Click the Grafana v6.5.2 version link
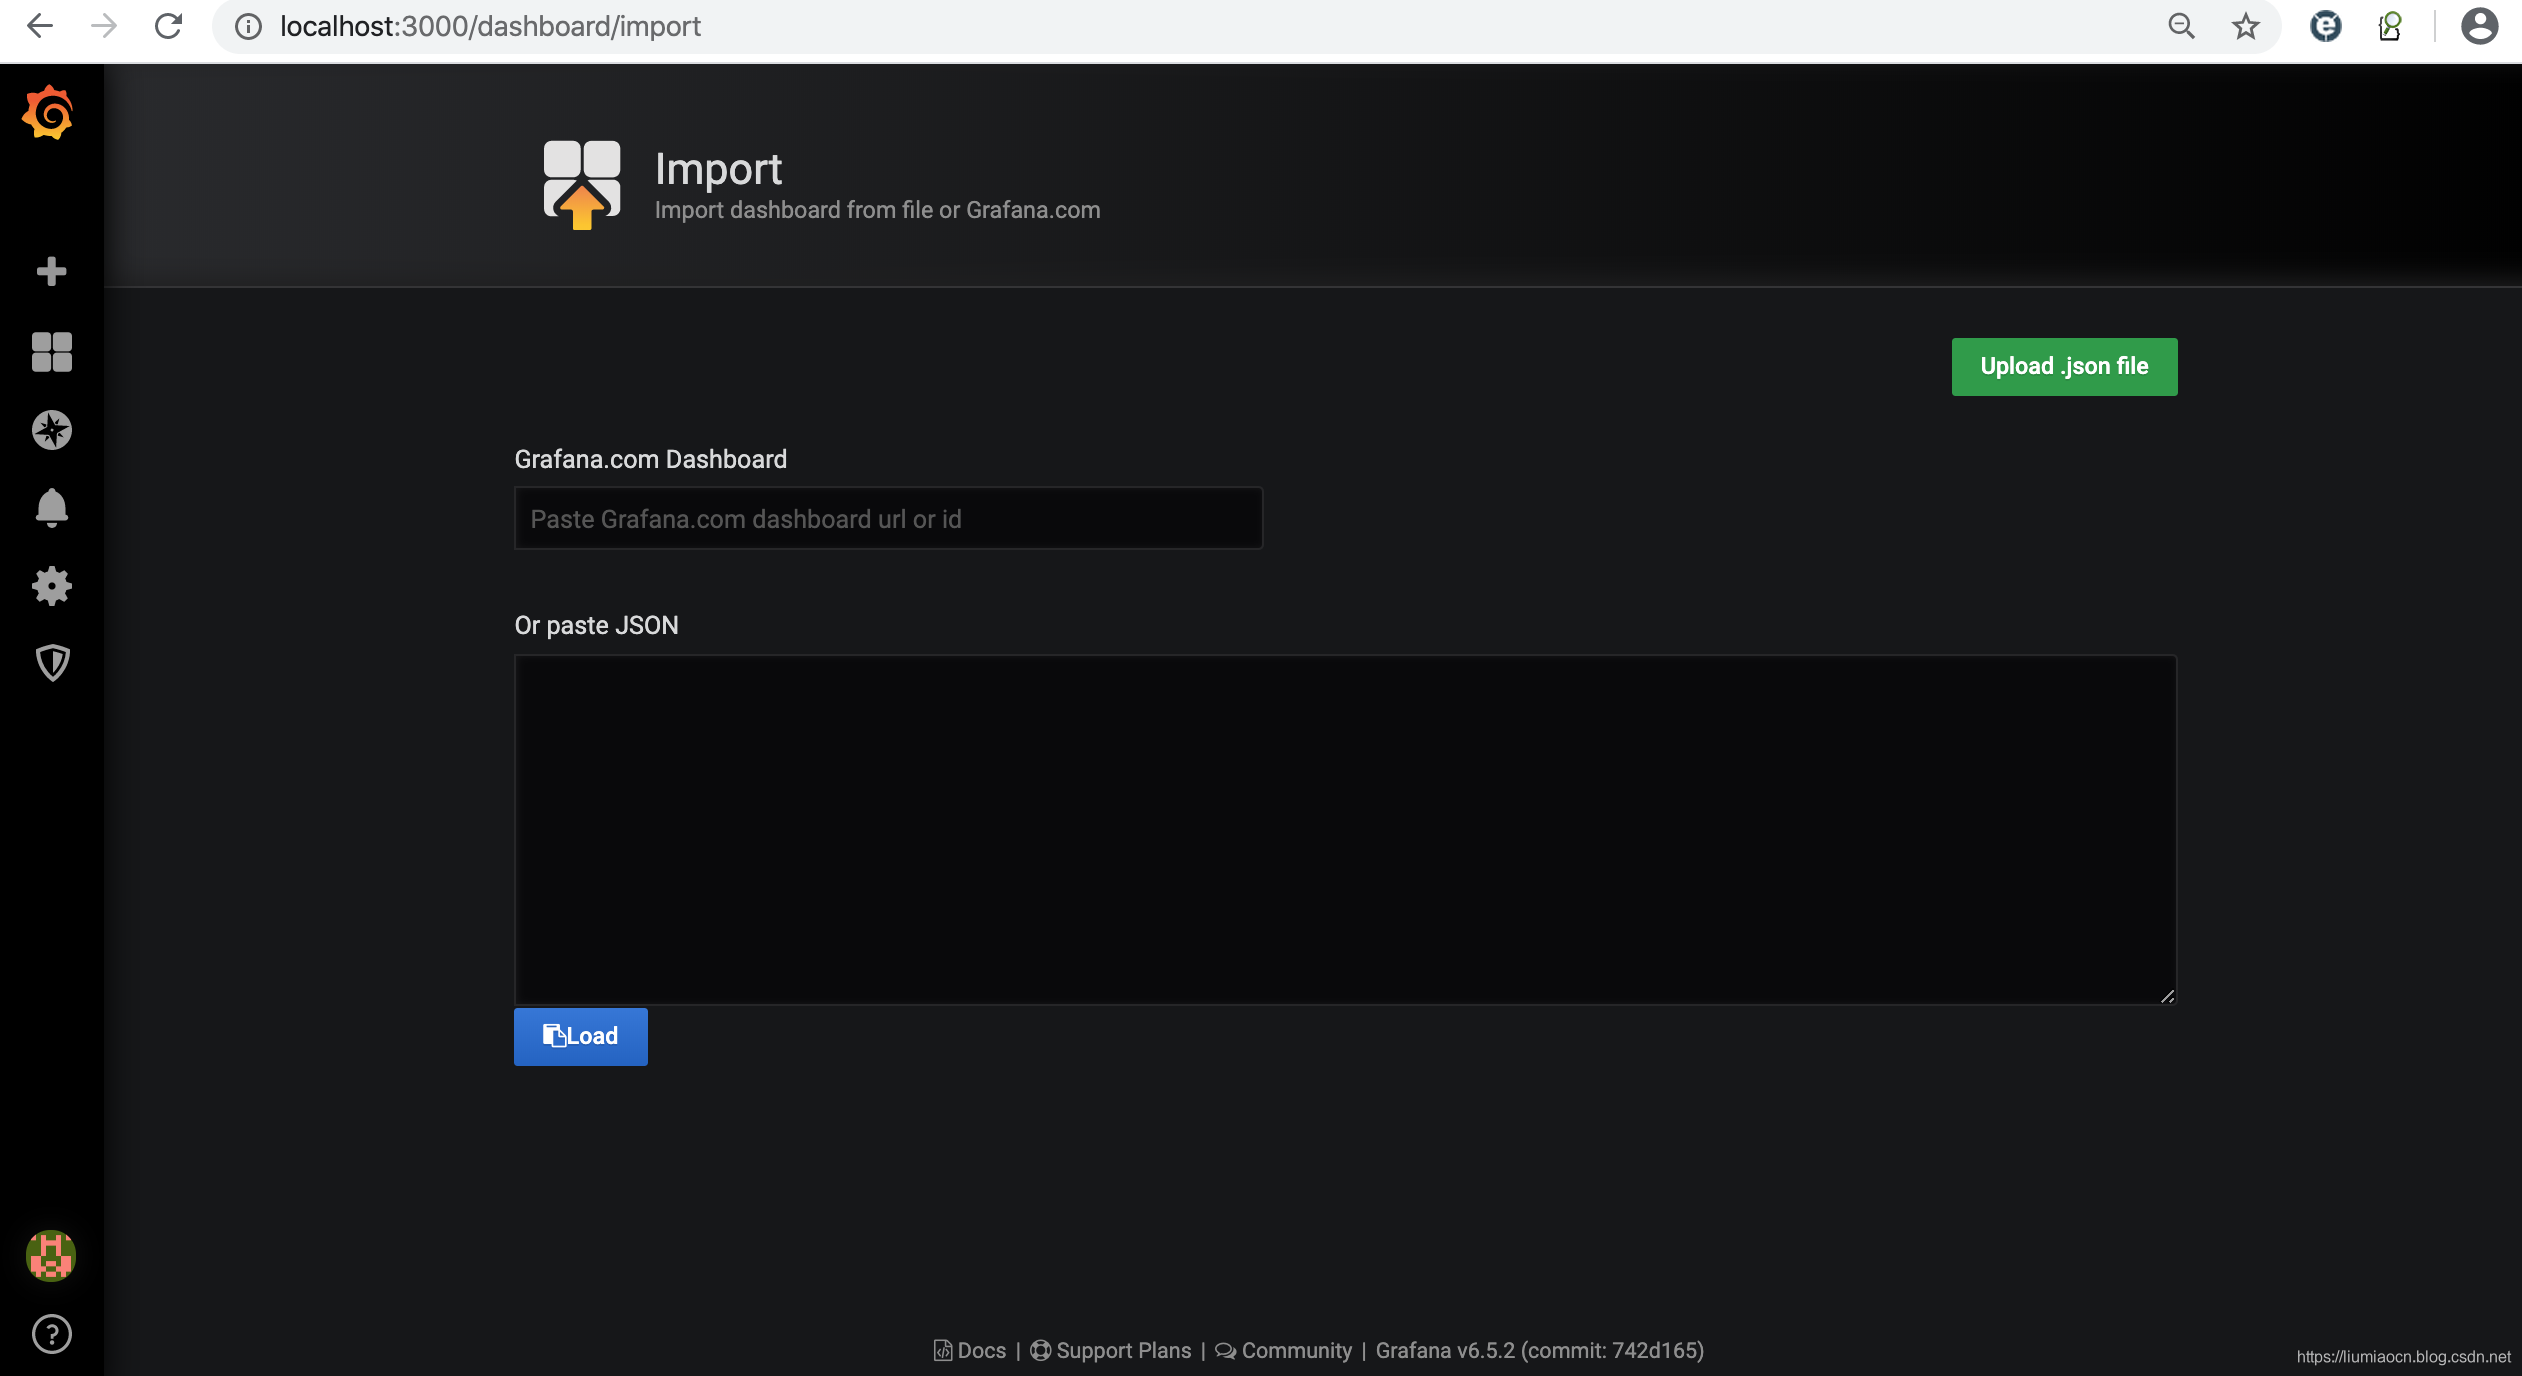The width and height of the screenshot is (2522, 1376). [x=1540, y=1351]
